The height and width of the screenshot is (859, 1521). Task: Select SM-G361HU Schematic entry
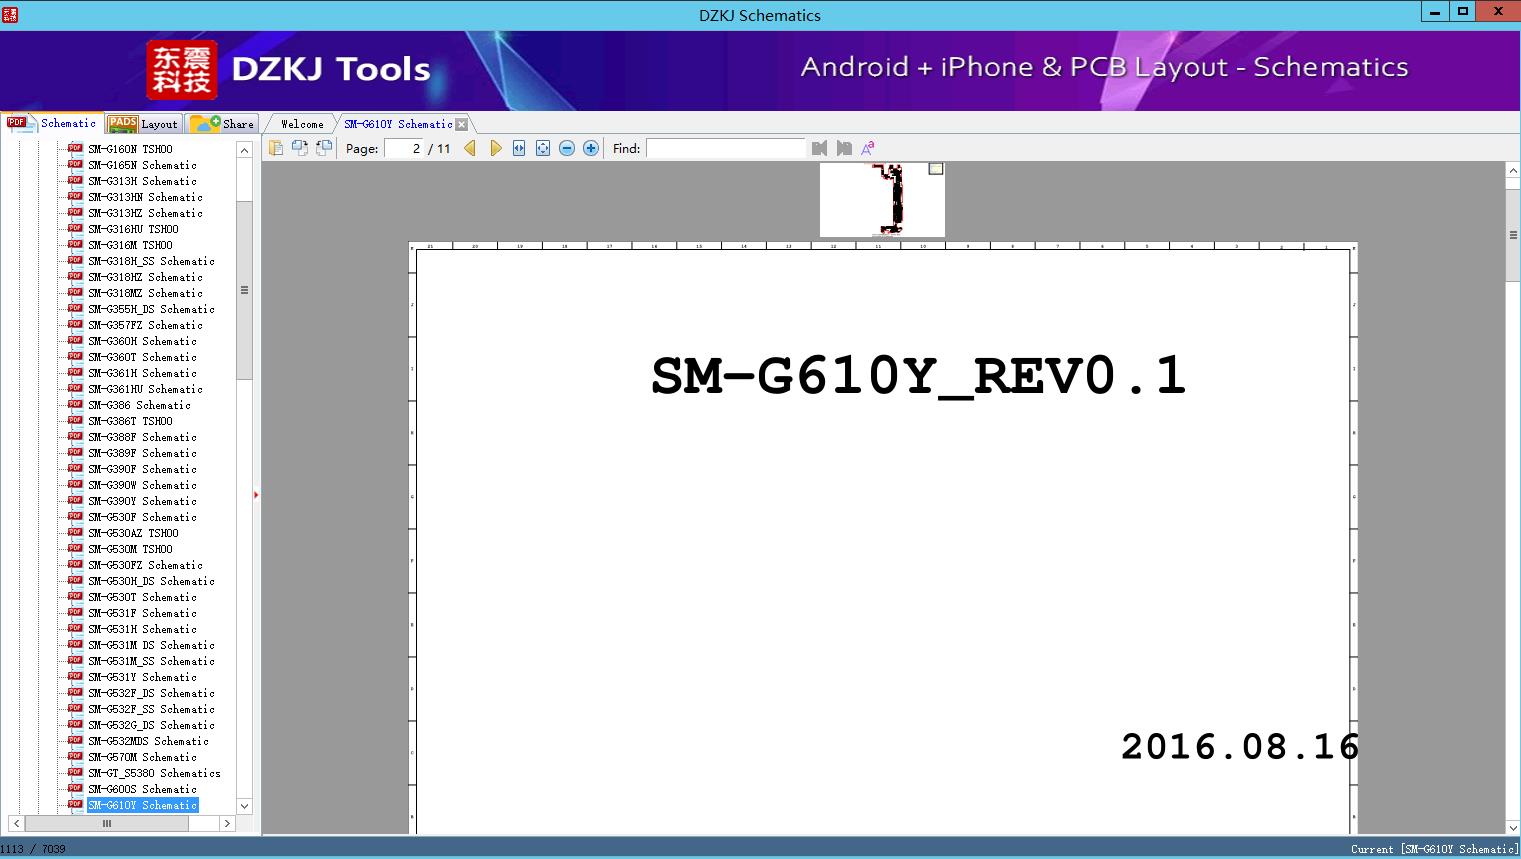[x=145, y=389]
